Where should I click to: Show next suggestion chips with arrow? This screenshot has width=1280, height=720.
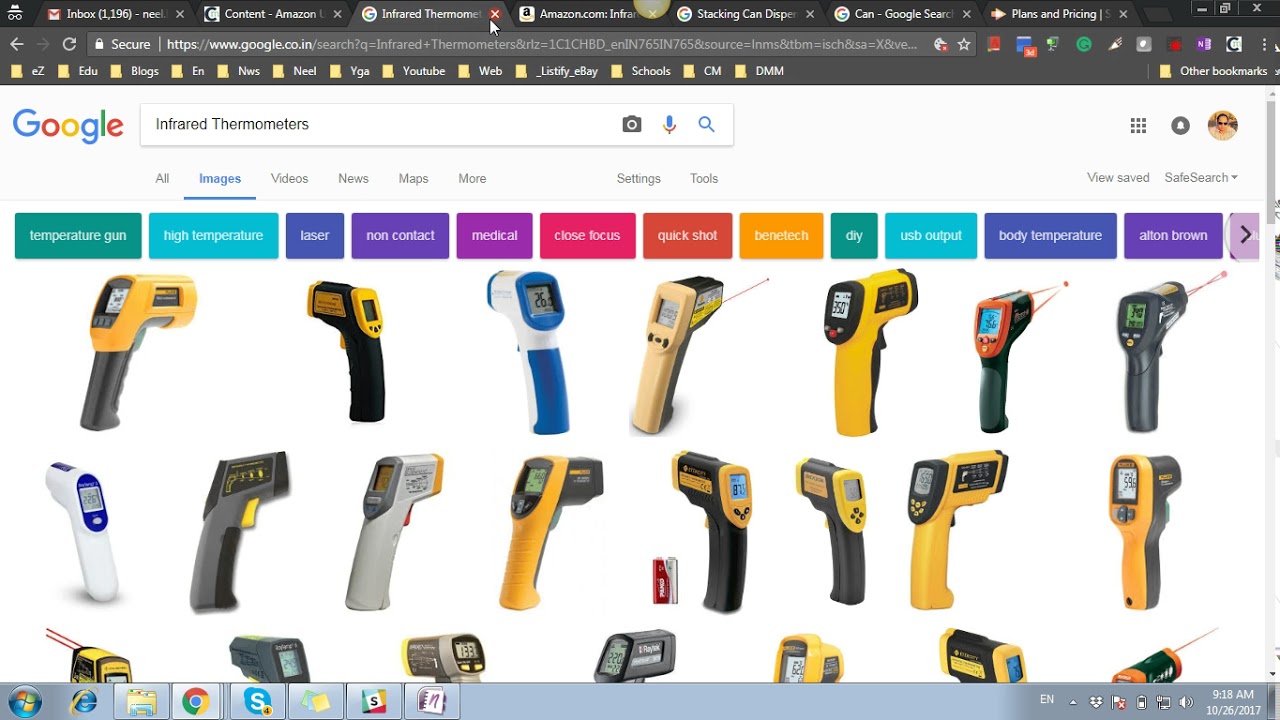click(1245, 235)
